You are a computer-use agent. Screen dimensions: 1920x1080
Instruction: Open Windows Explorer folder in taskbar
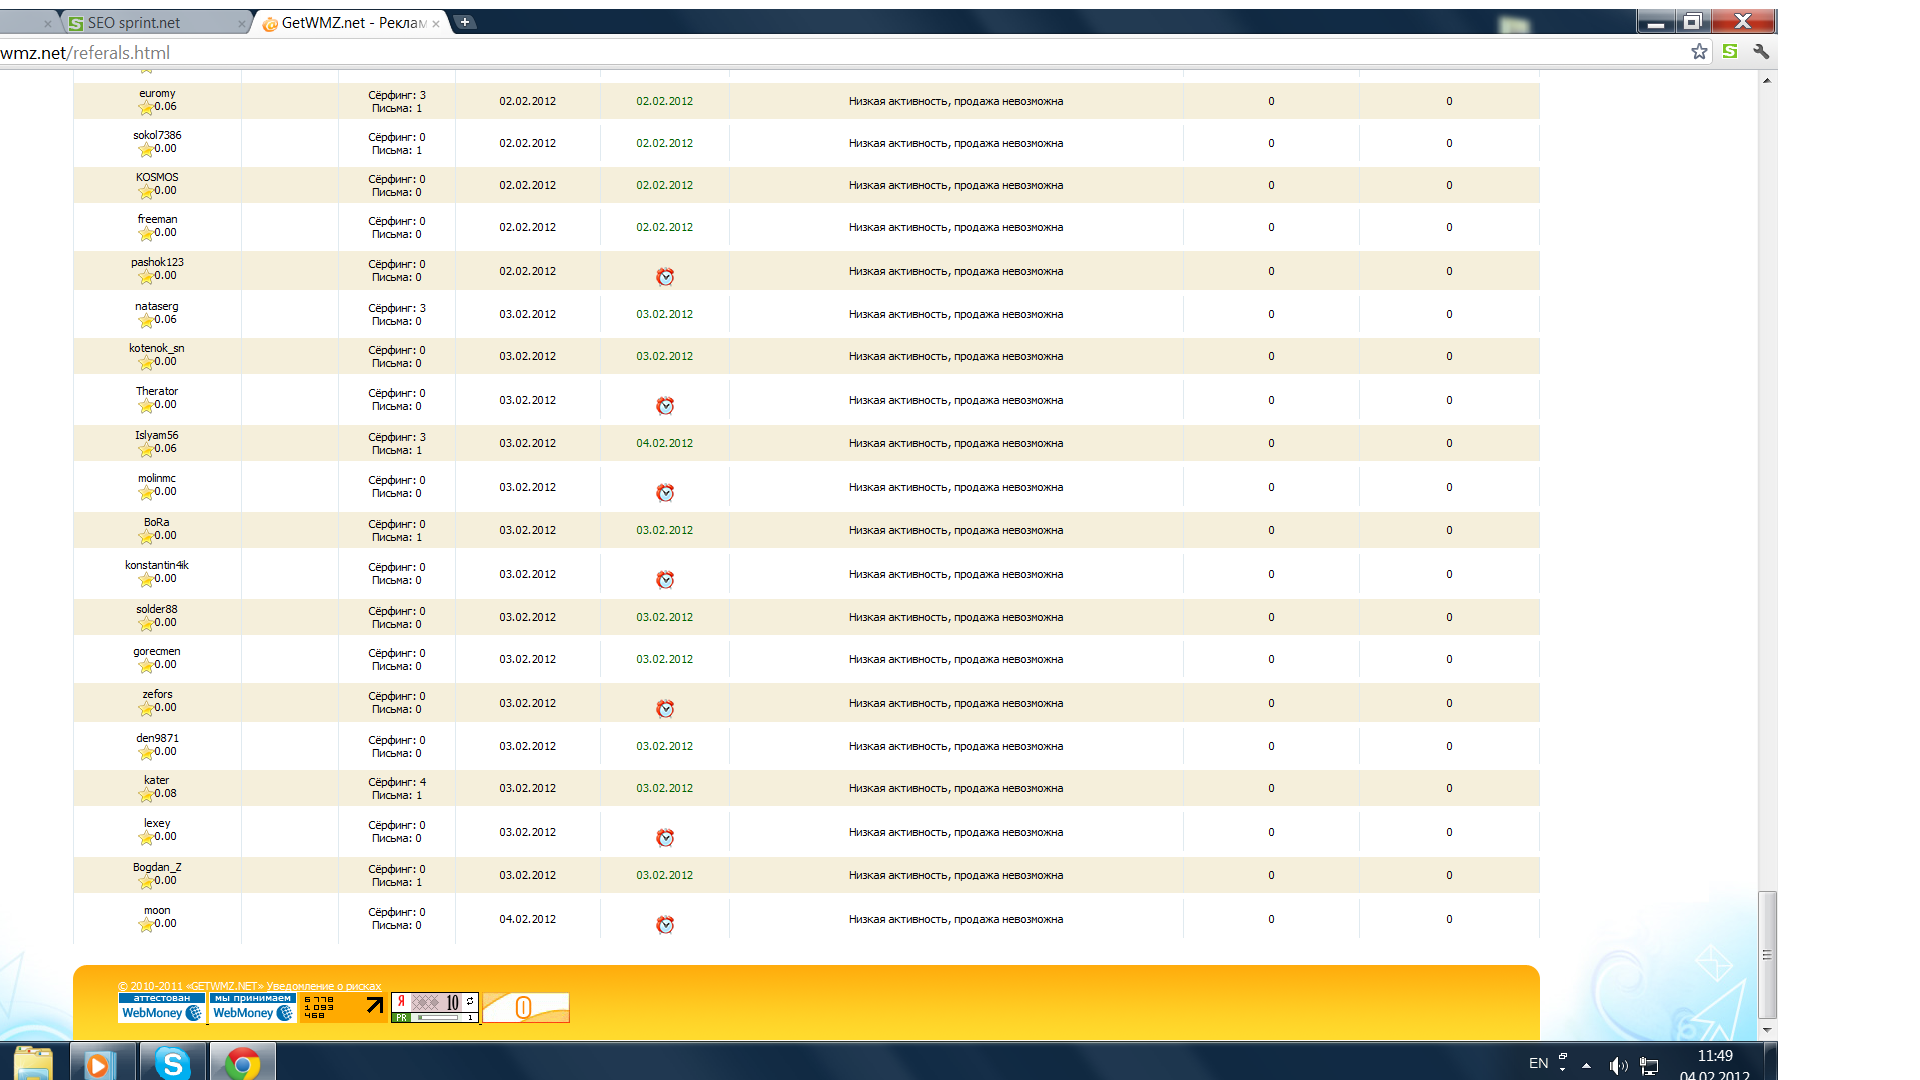click(33, 1062)
